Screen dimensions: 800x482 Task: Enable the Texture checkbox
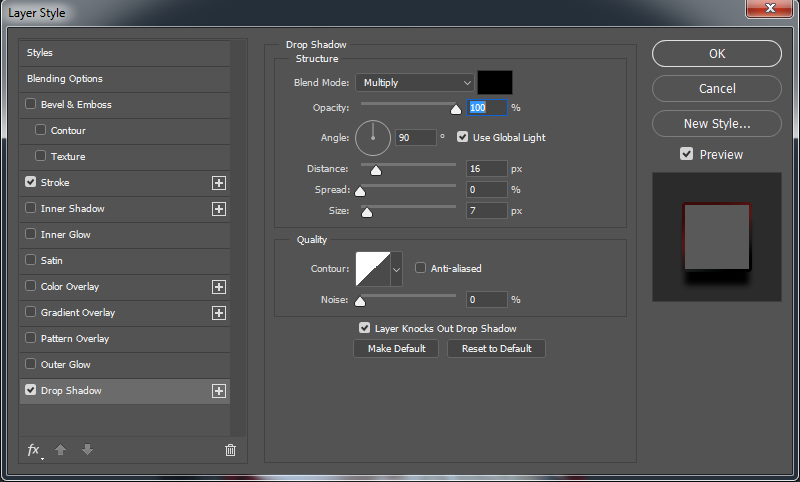40,156
